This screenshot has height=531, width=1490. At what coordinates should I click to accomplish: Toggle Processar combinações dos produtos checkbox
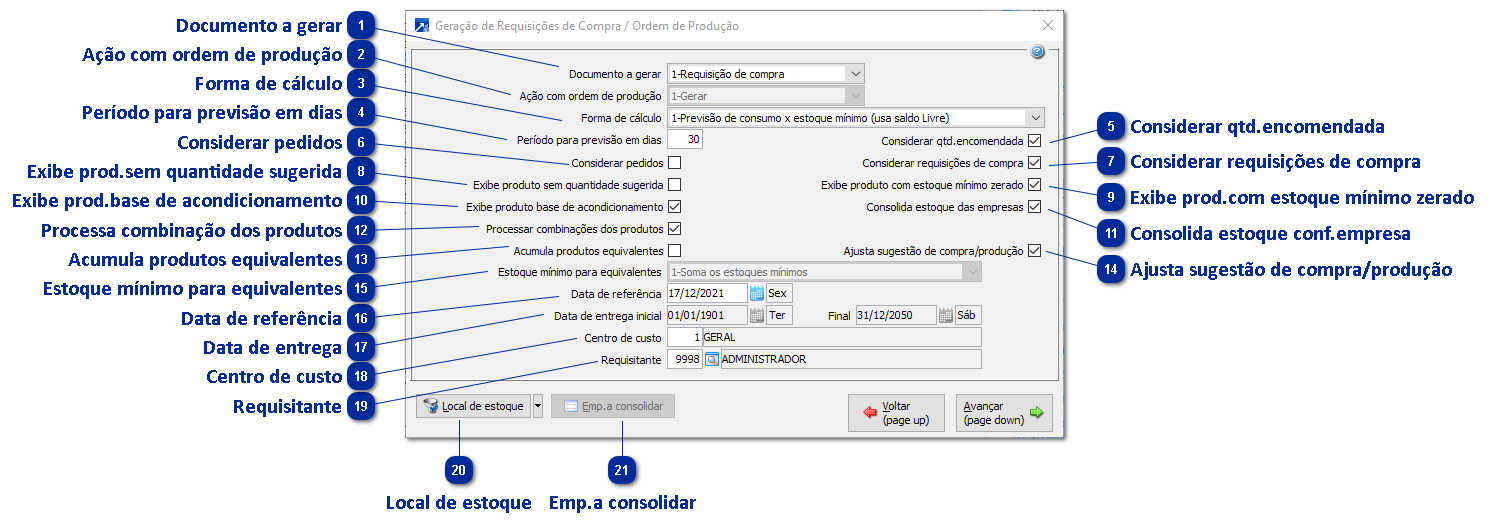point(675,229)
